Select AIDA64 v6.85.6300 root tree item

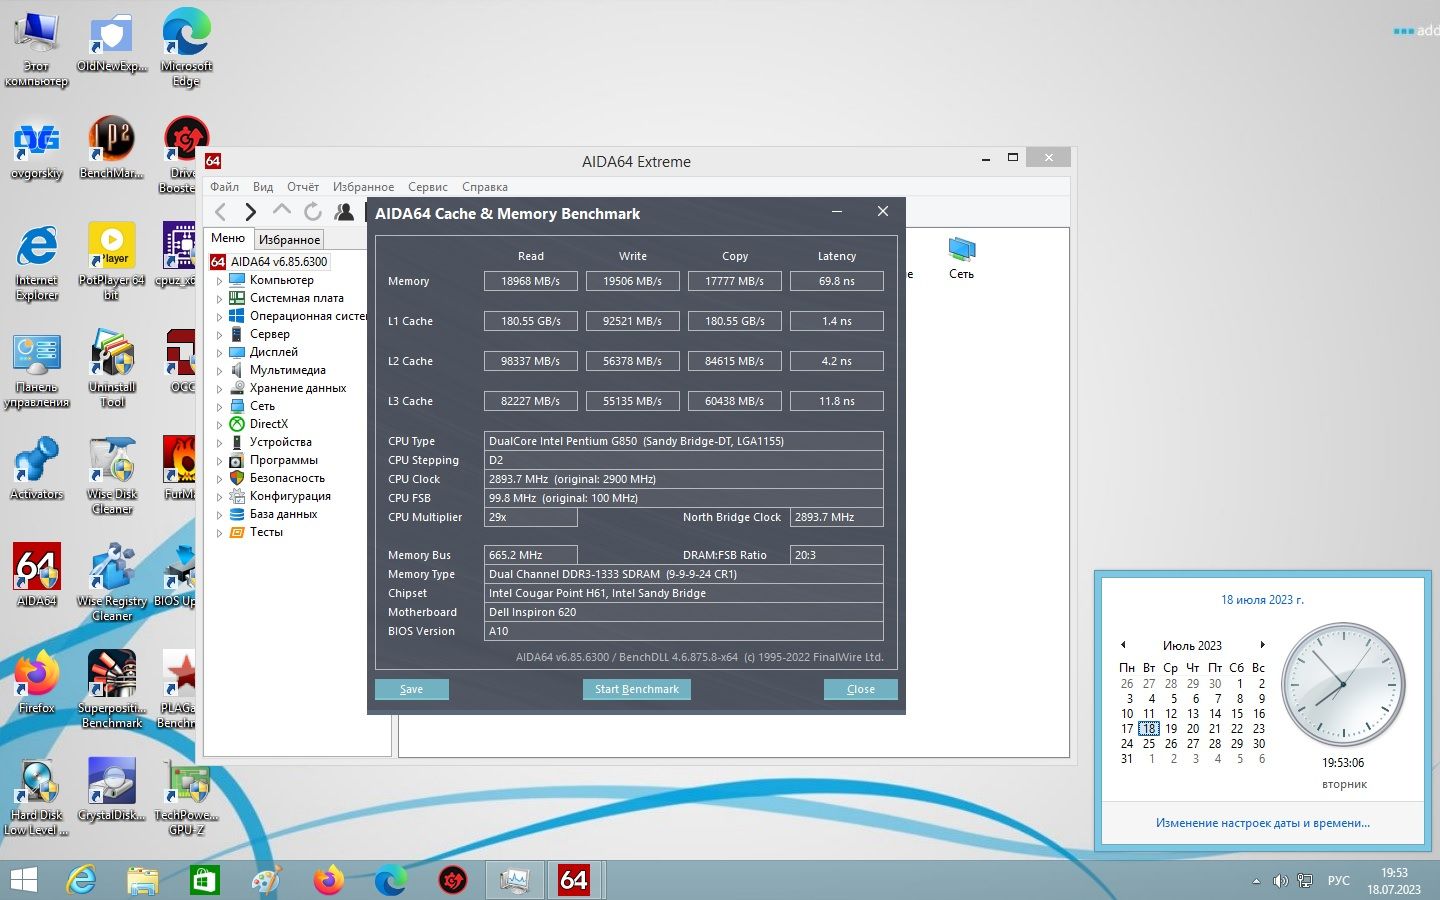(268, 262)
